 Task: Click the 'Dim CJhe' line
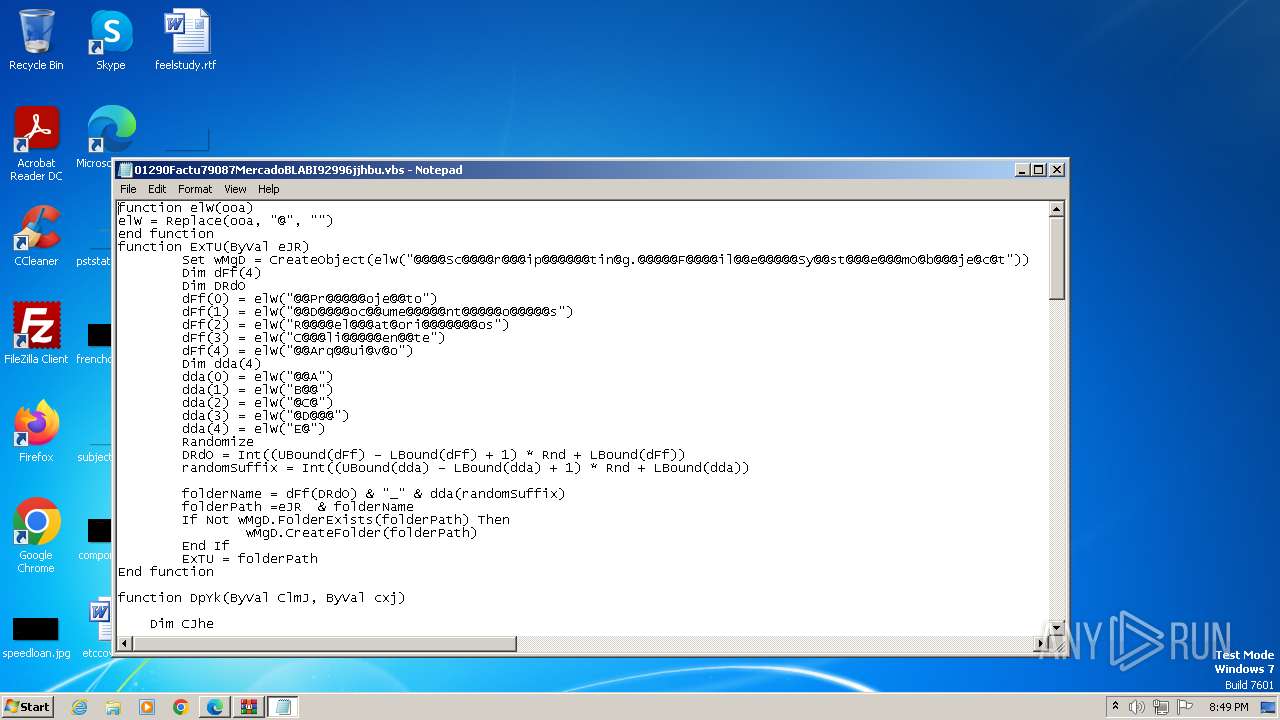click(x=181, y=624)
